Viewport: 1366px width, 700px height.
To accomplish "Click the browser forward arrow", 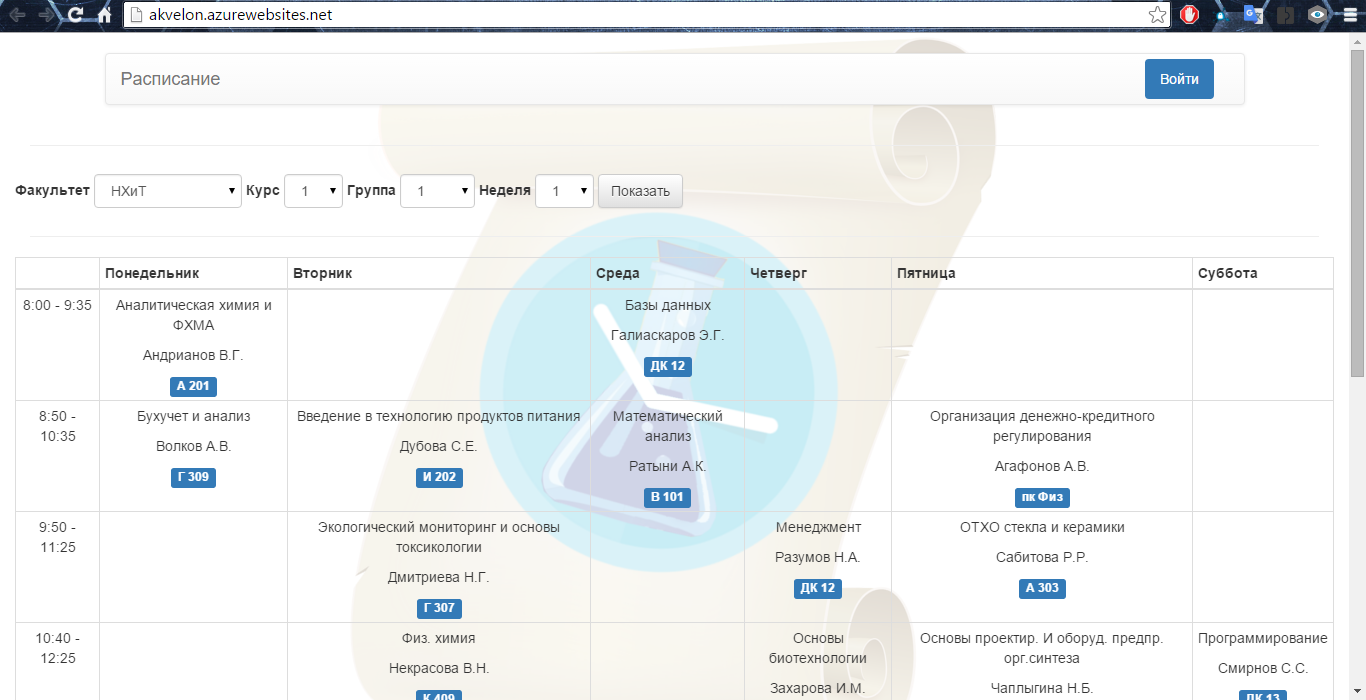I will pyautogui.click(x=46, y=15).
